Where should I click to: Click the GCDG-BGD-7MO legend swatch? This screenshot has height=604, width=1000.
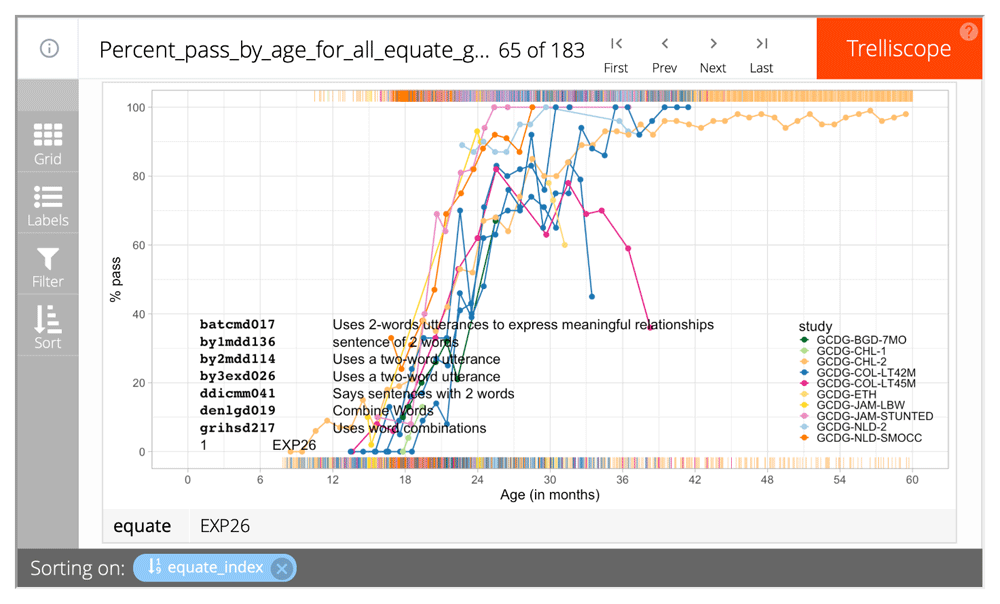coord(806,340)
